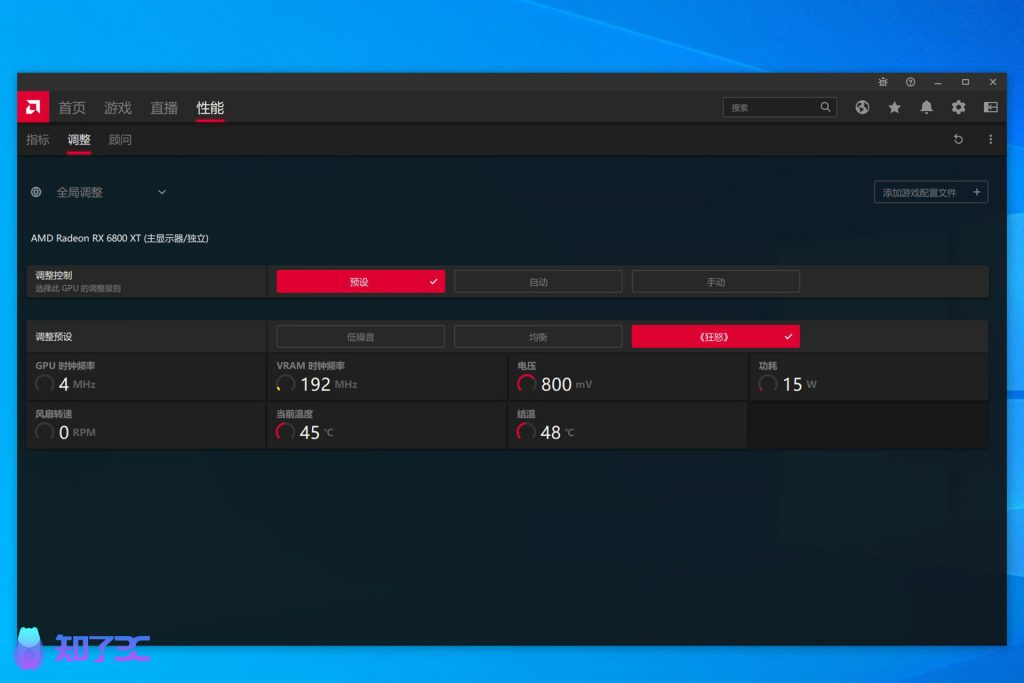Minimize the Radeon Software window
Viewport: 1024px width, 683px height.
click(x=938, y=82)
